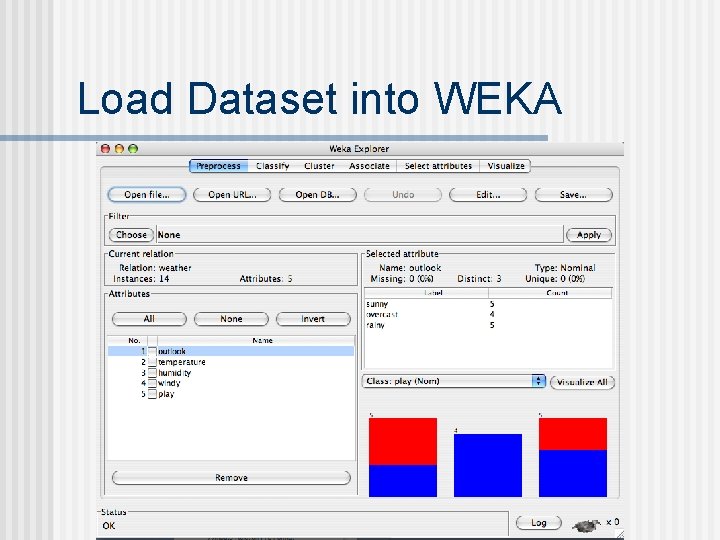The height and width of the screenshot is (540, 720).
Task: Select the windy attribute name
Action: point(169,383)
